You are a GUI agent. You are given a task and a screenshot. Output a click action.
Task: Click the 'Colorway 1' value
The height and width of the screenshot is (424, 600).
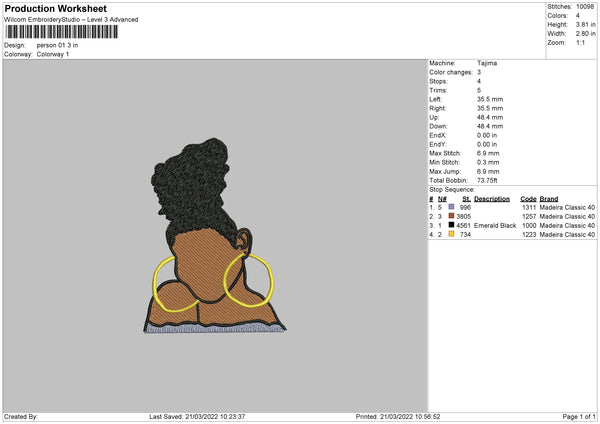click(53, 54)
